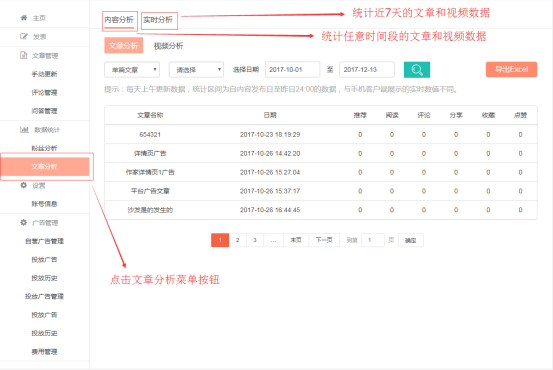Screen dimensions: 553x370
Task: Click the 文章名称 column header
Action: (x=150, y=115)
